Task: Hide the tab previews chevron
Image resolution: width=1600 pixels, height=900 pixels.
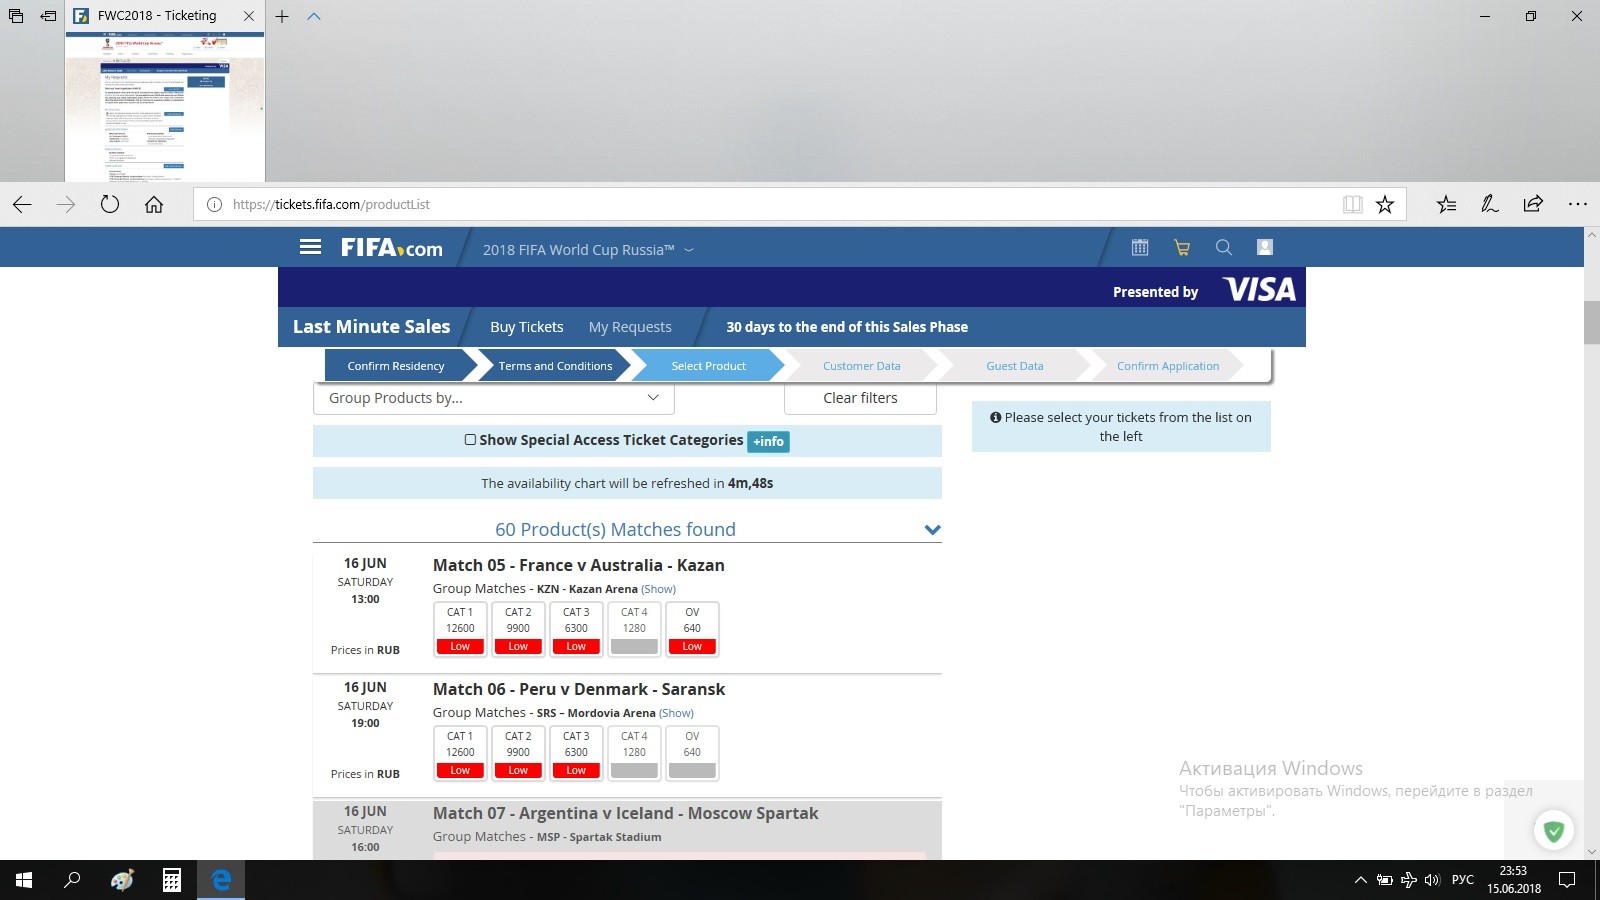Action: (314, 16)
